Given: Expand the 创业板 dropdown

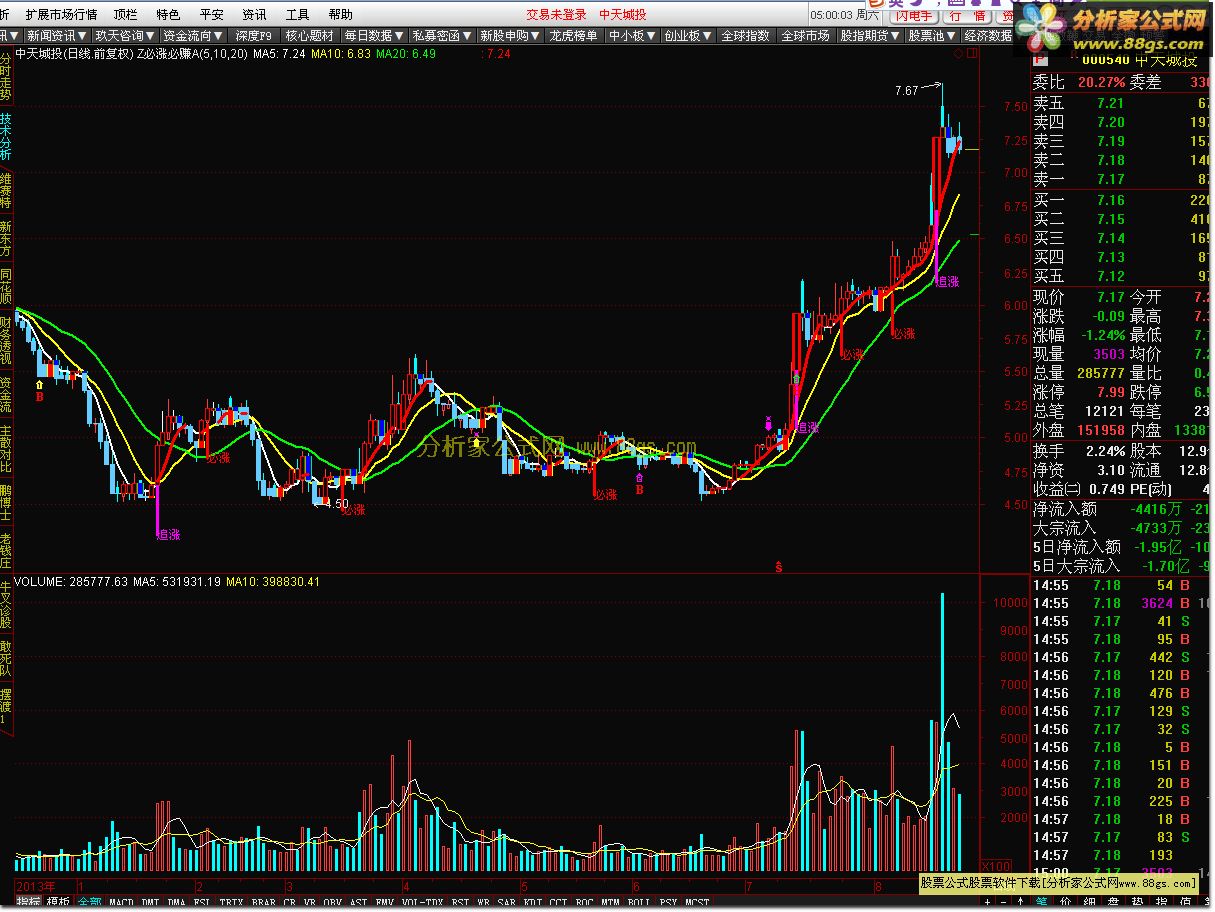Looking at the screenshot, I should [x=688, y=36].
